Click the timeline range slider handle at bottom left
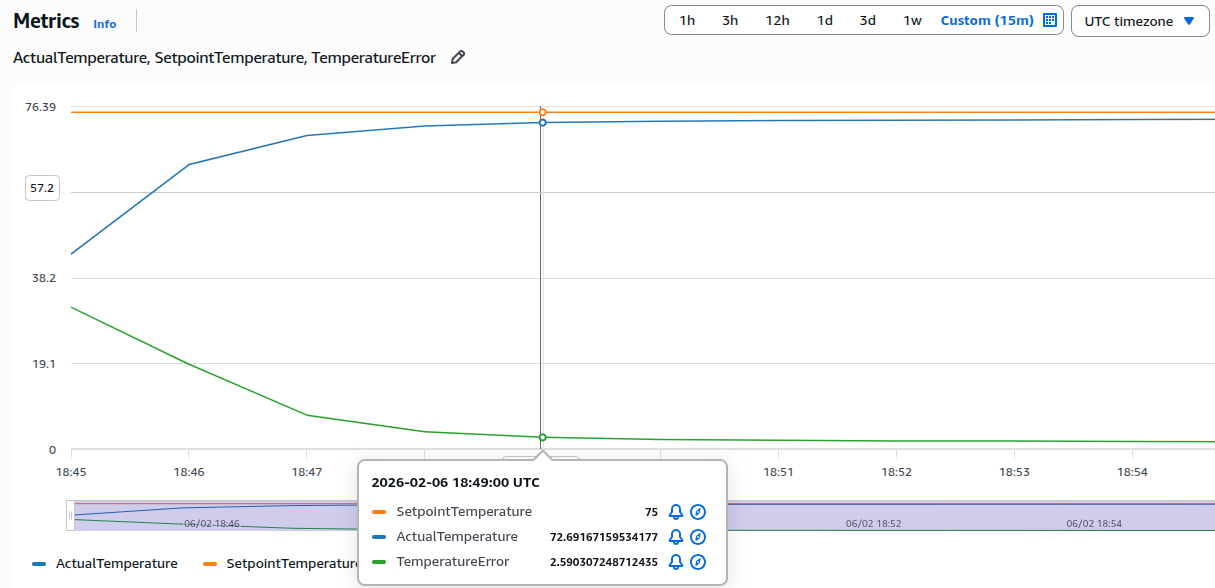The width and height of the screenshot is (1215, 588). [x=69, y=516]
